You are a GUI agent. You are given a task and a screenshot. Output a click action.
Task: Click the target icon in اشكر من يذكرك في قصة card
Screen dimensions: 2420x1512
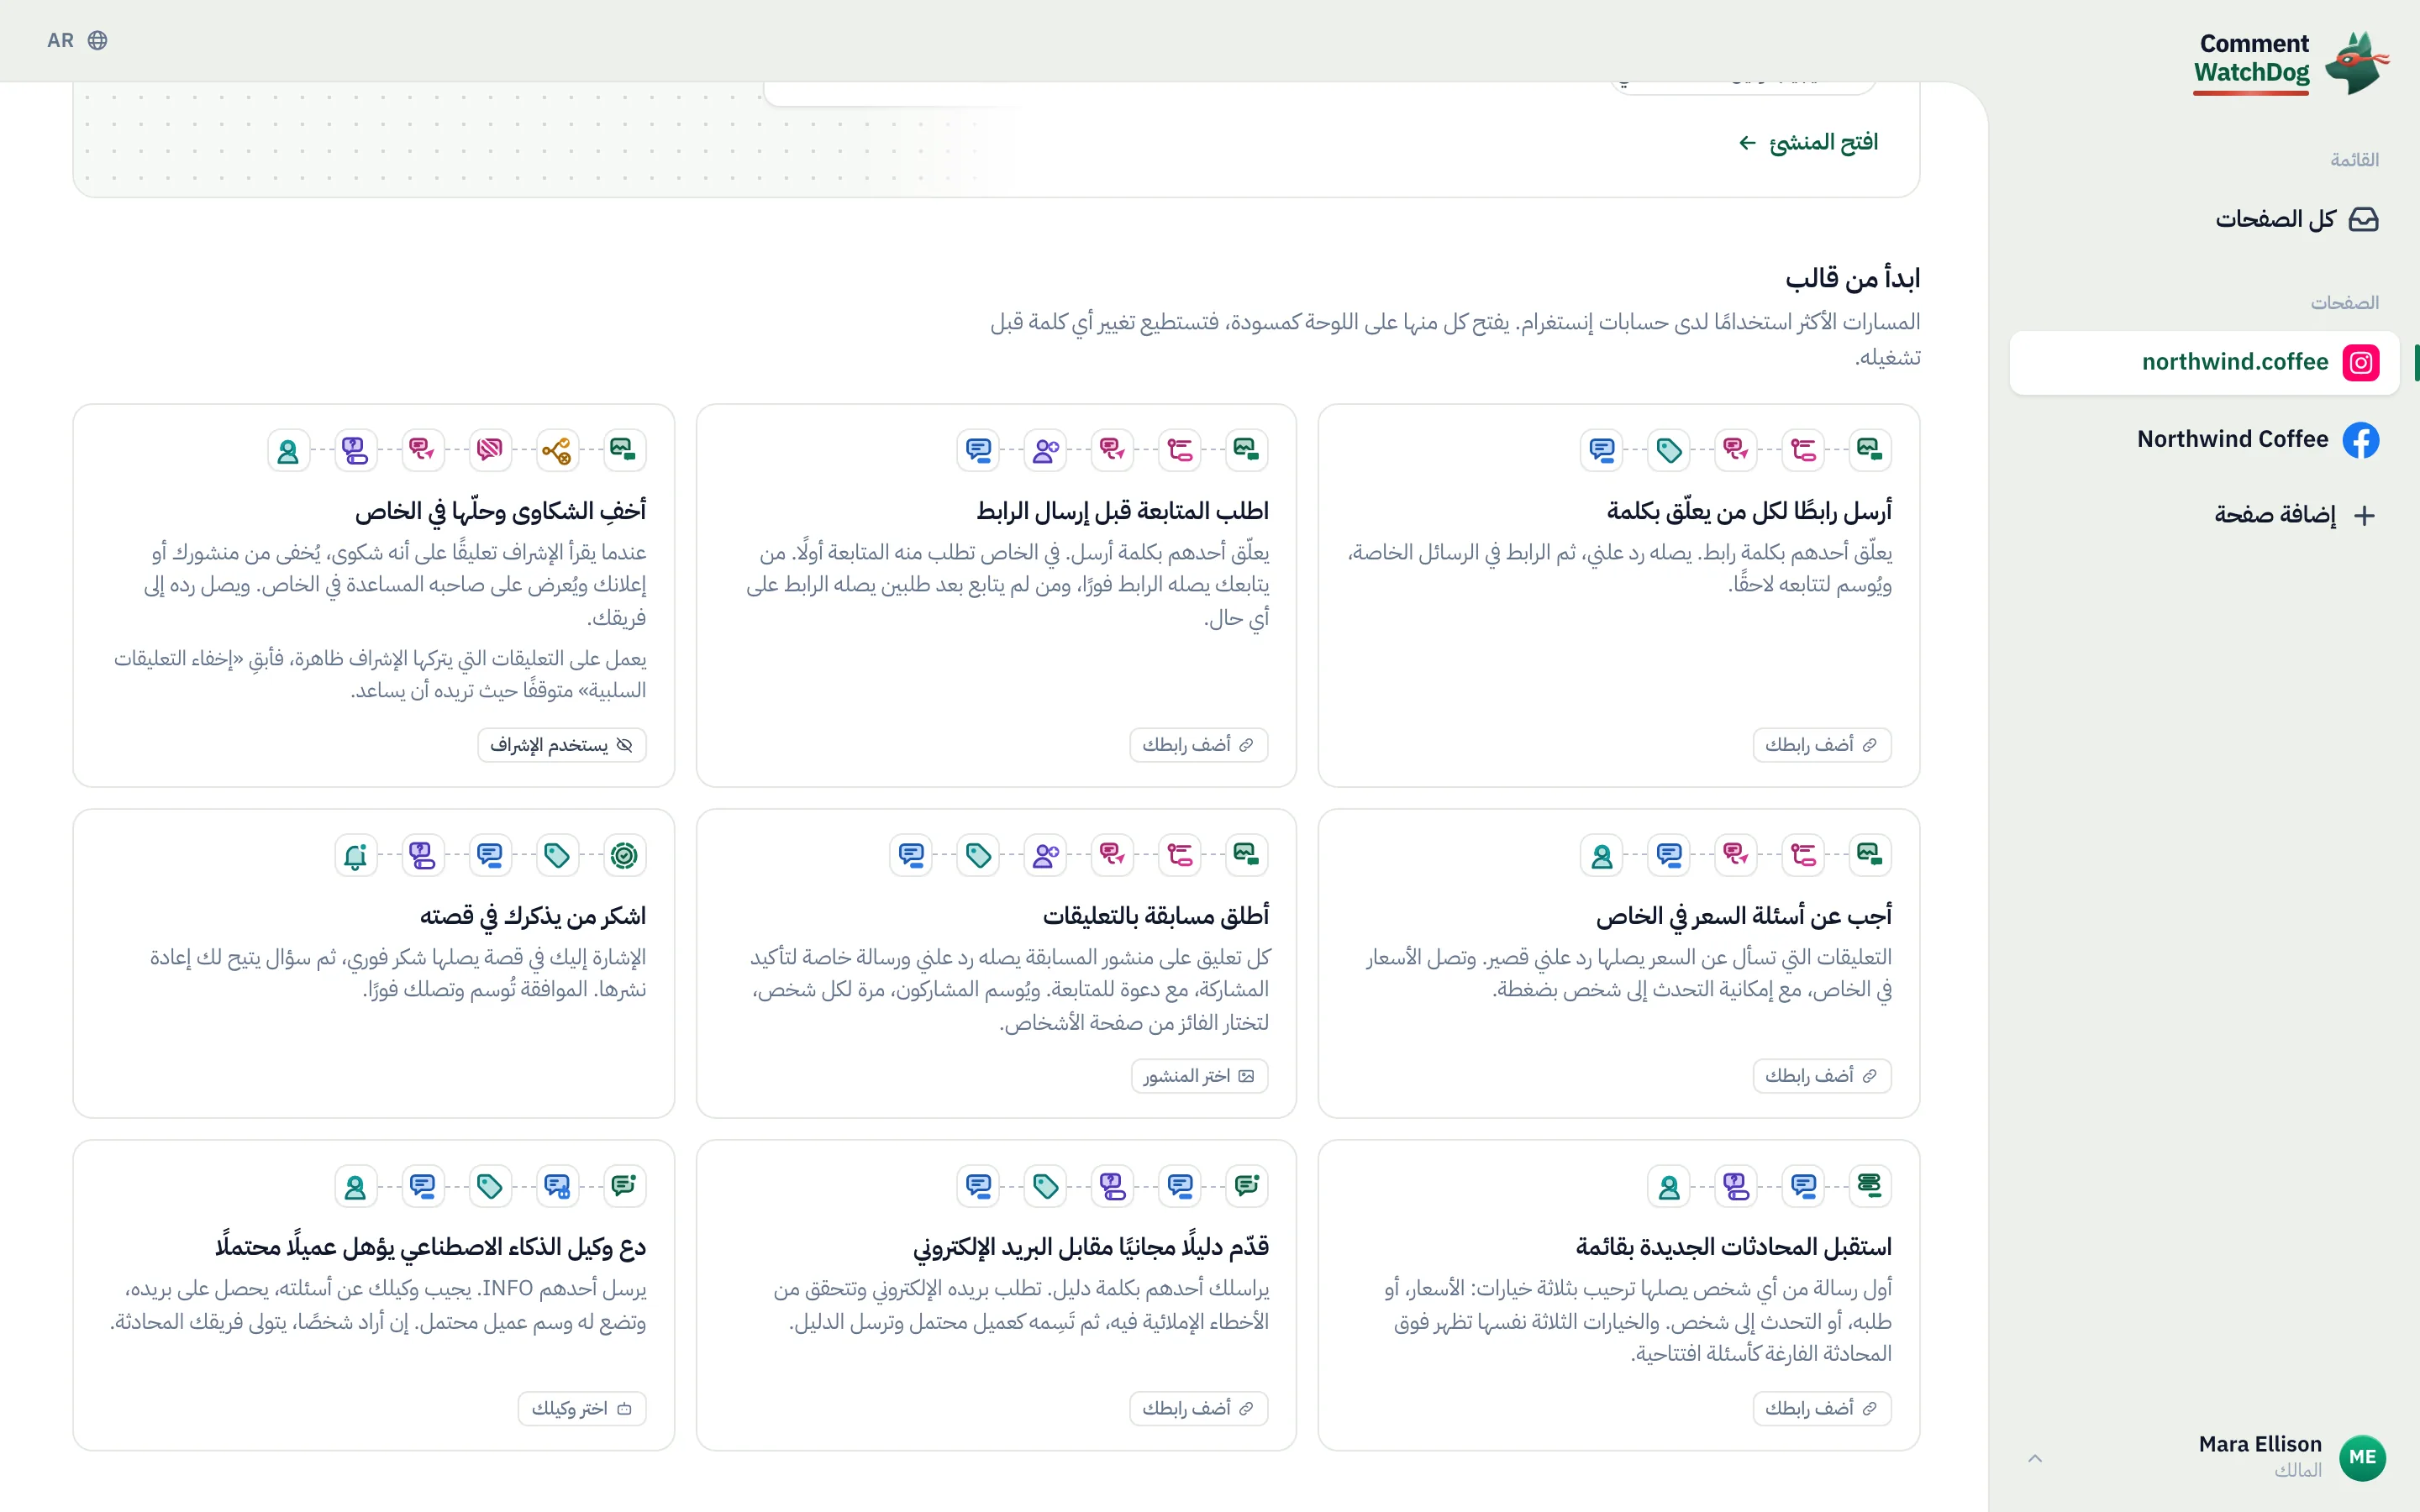624,855
